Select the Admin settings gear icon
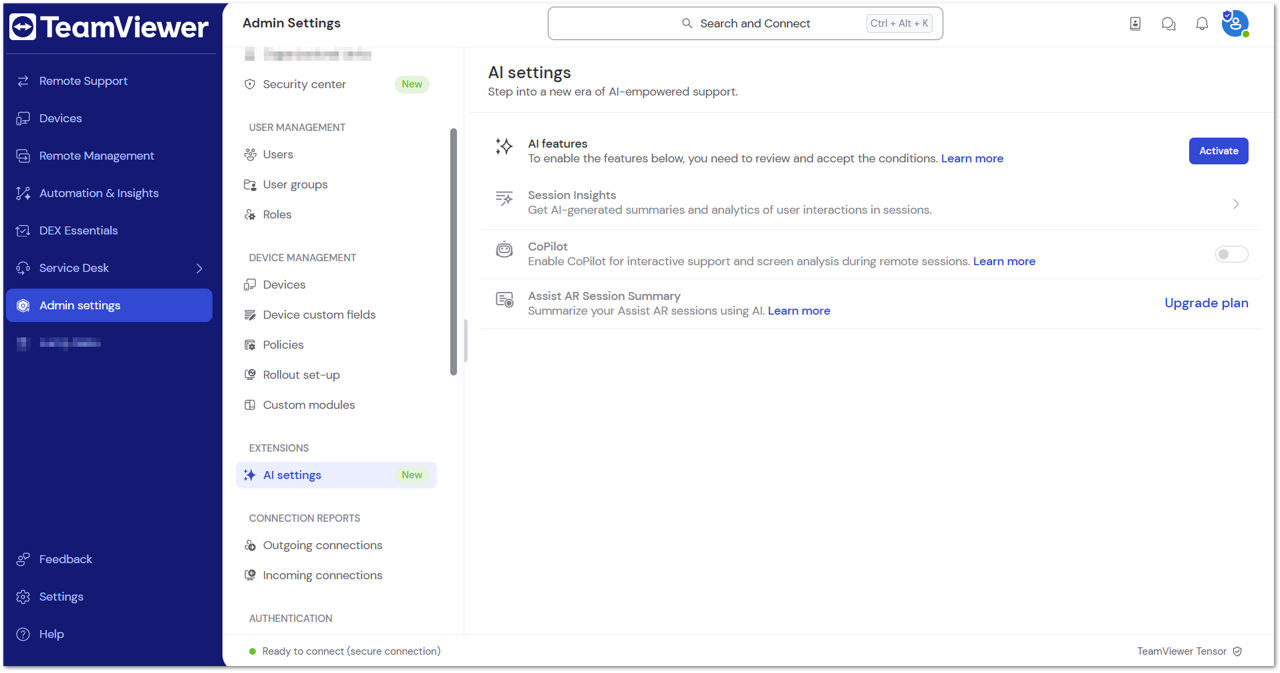Viewport: 1280px width, 673px height. point(23,306)
